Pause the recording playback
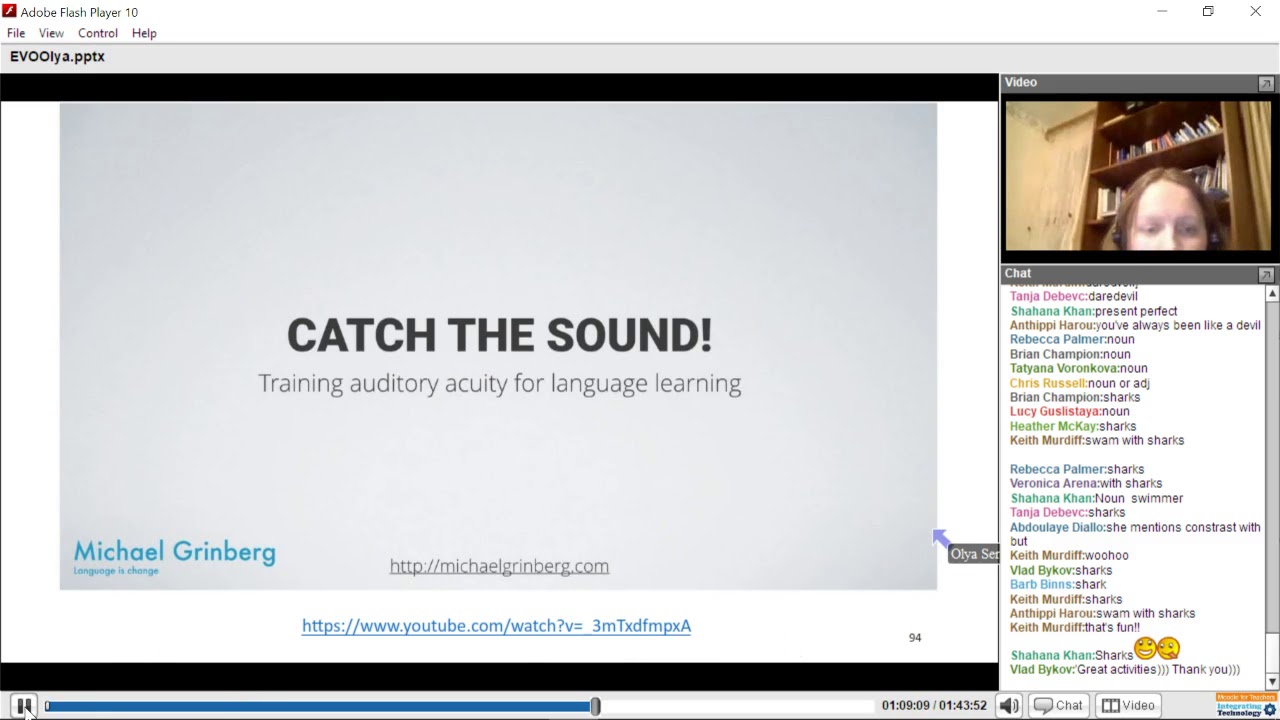1280x720 pixels. [25, 706]
